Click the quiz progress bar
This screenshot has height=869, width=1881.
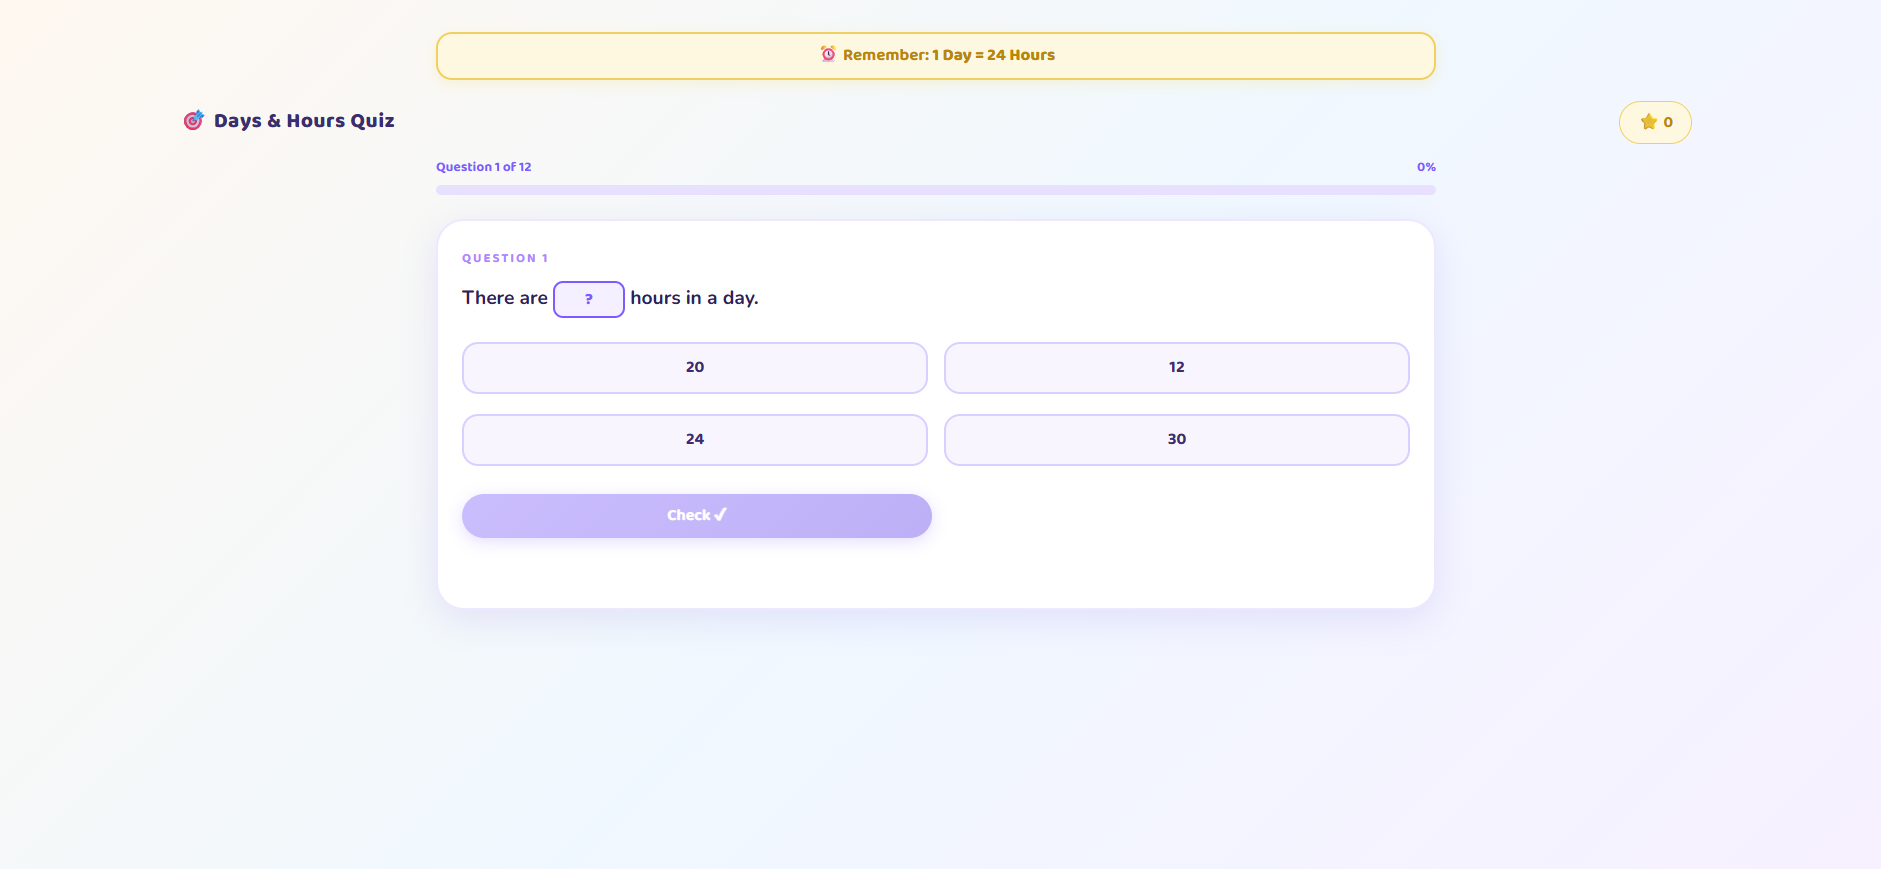click(935, 190)
